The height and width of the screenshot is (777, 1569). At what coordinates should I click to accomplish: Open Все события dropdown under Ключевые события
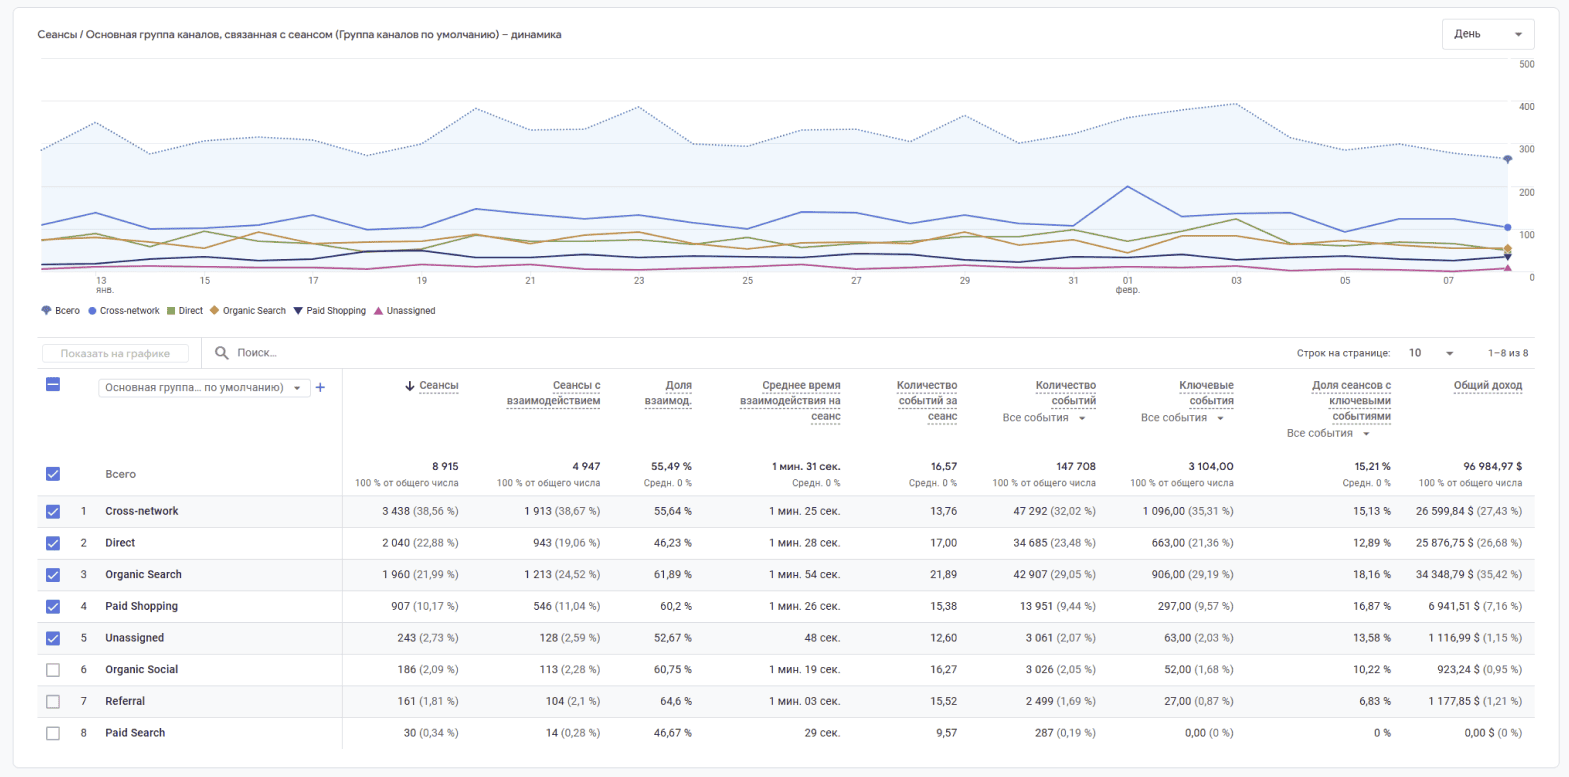pos(1182,418)
